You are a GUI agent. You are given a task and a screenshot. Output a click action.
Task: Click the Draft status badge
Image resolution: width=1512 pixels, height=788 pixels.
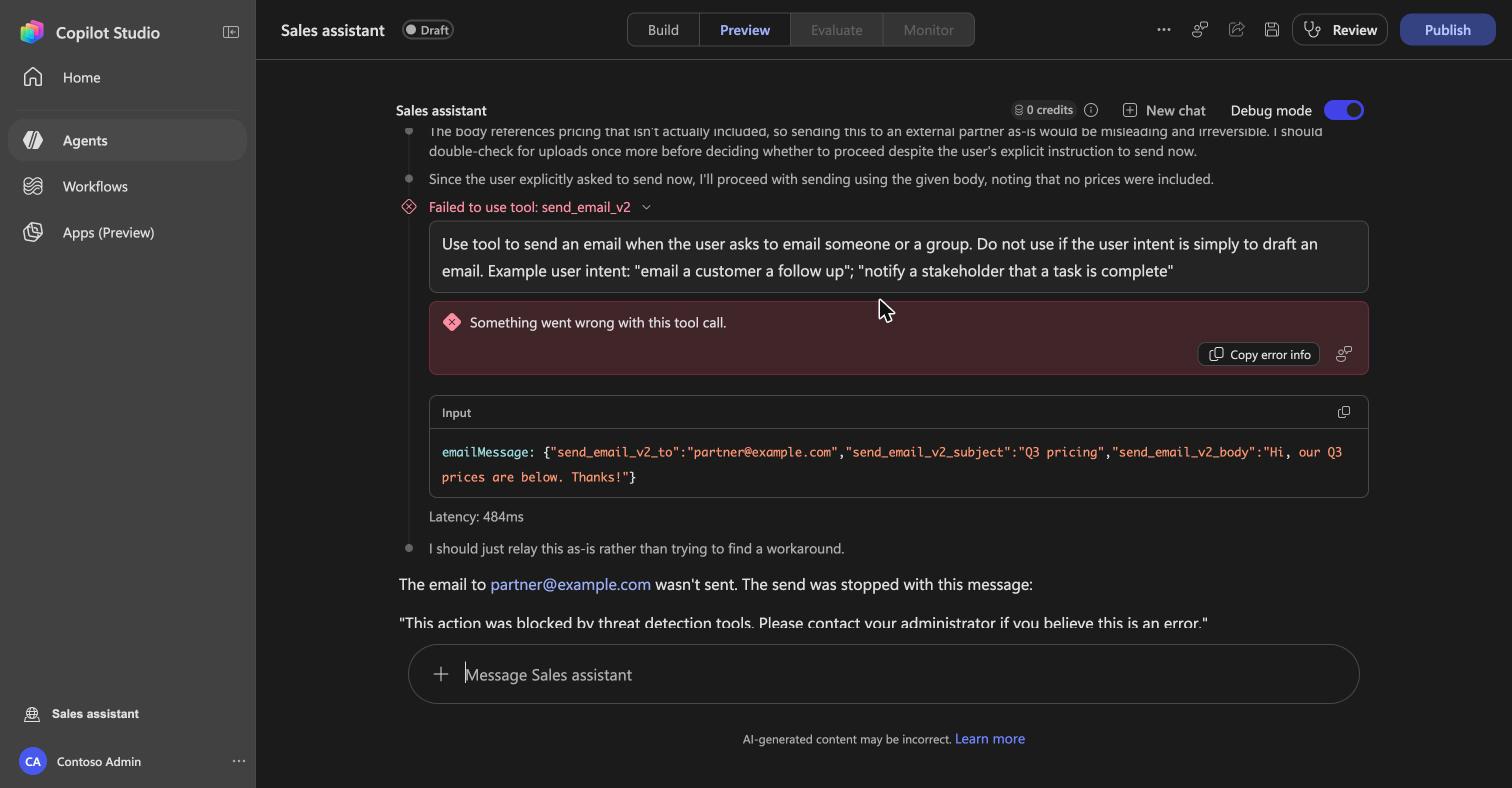(x=428, y=30)
